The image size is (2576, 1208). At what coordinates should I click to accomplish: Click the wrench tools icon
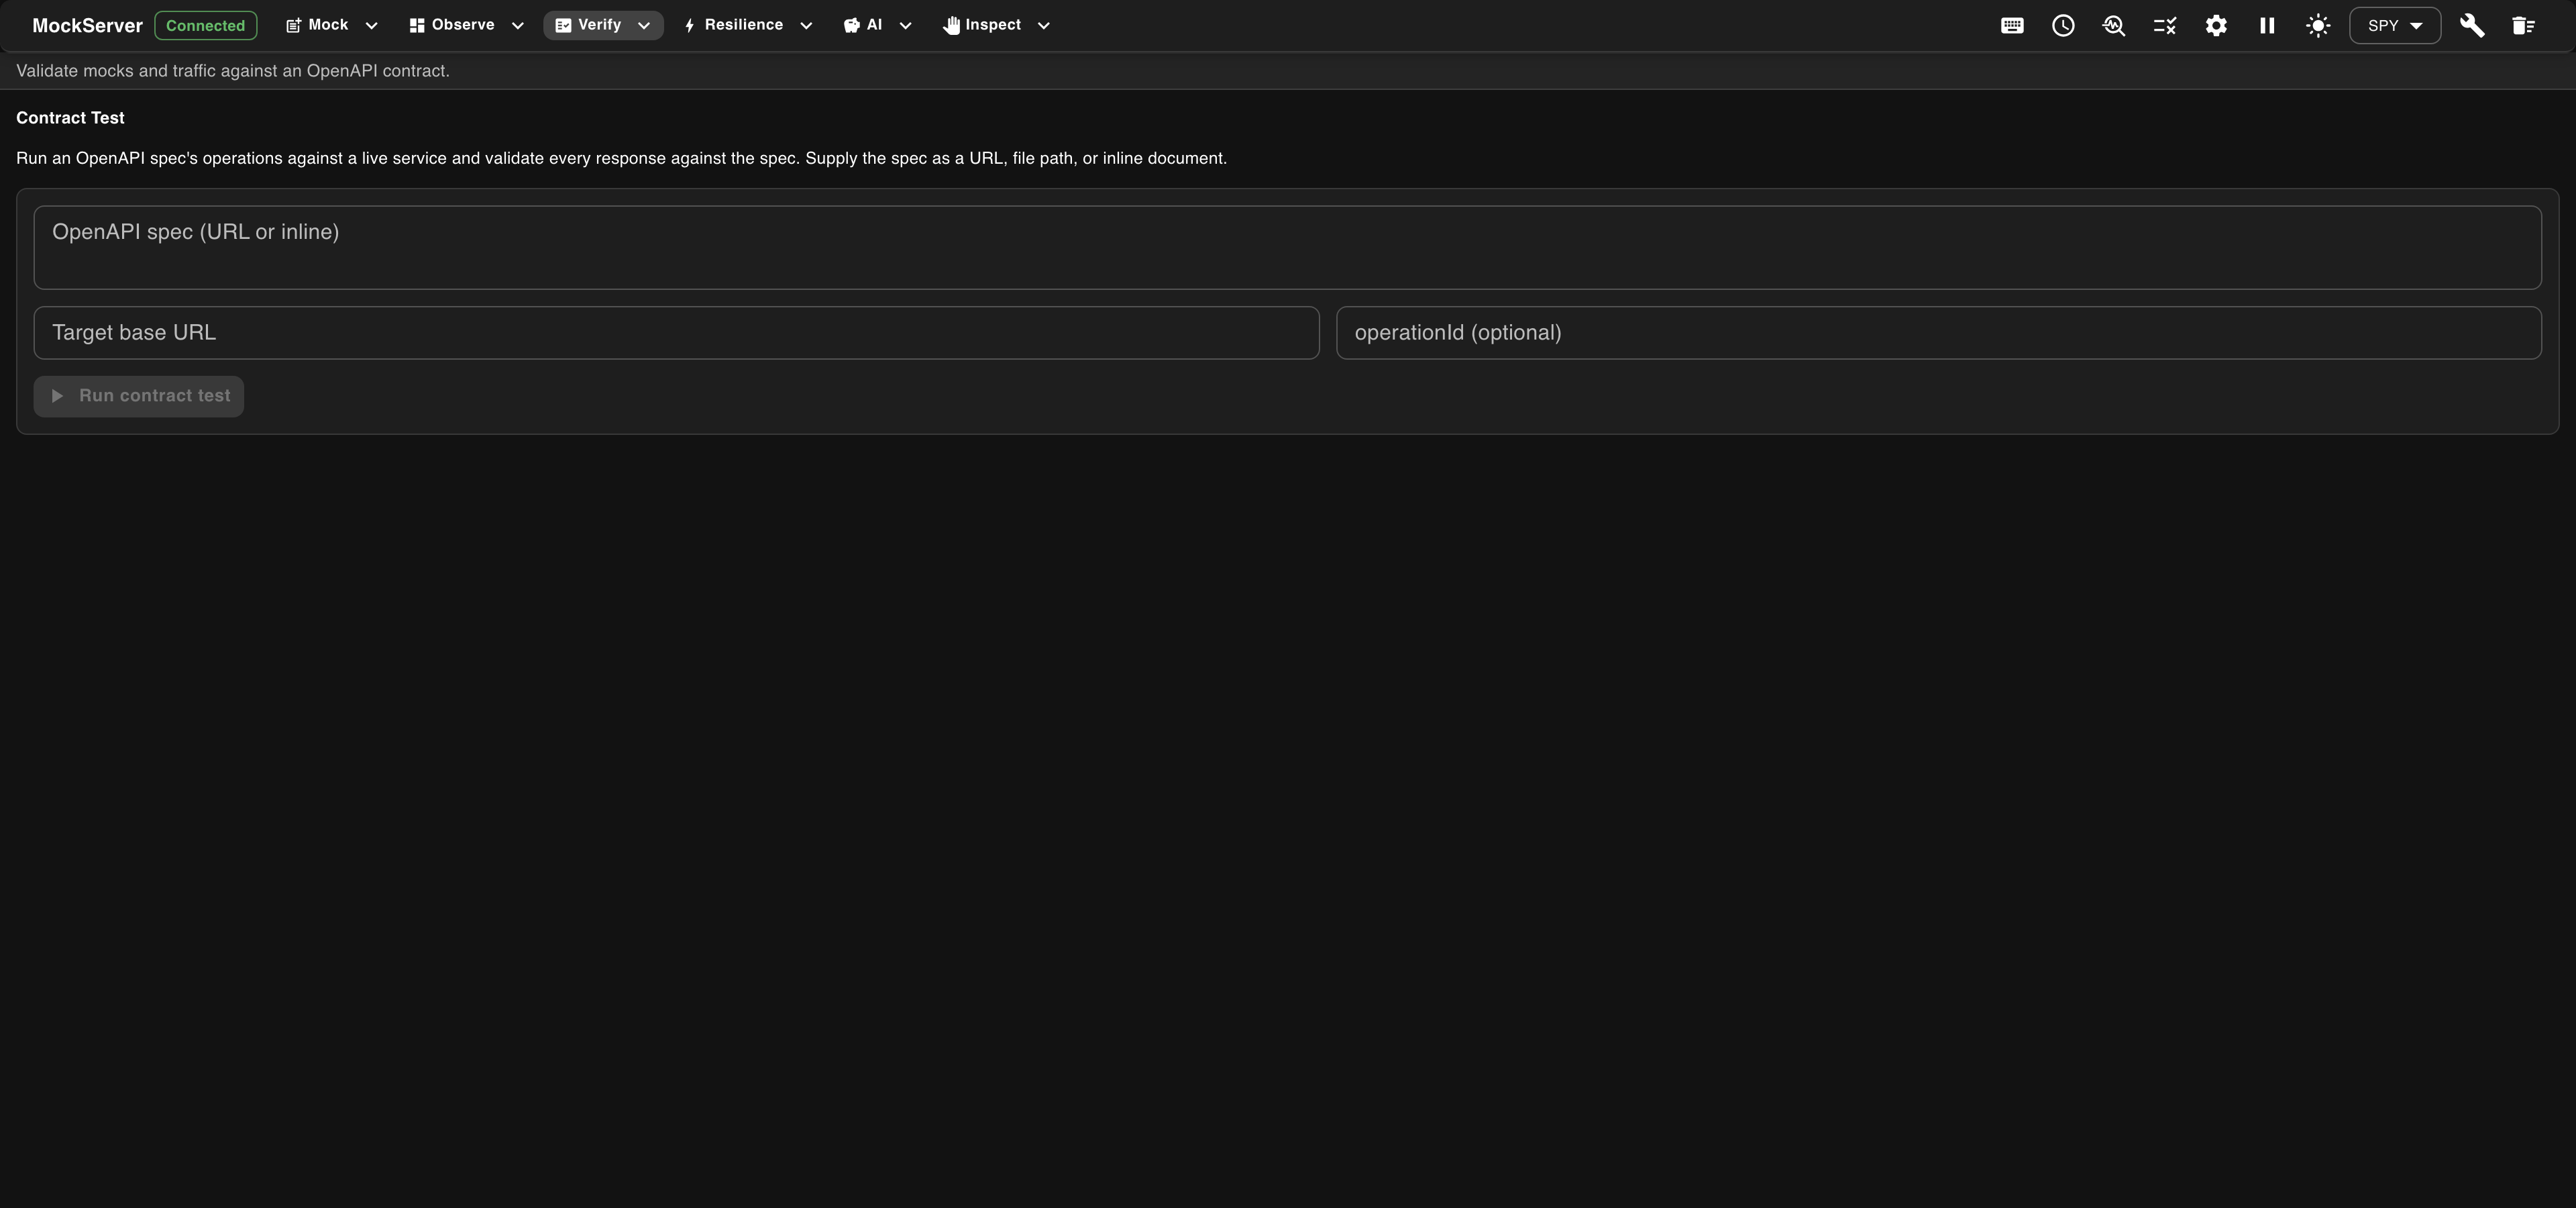[x=2472, y=26]
